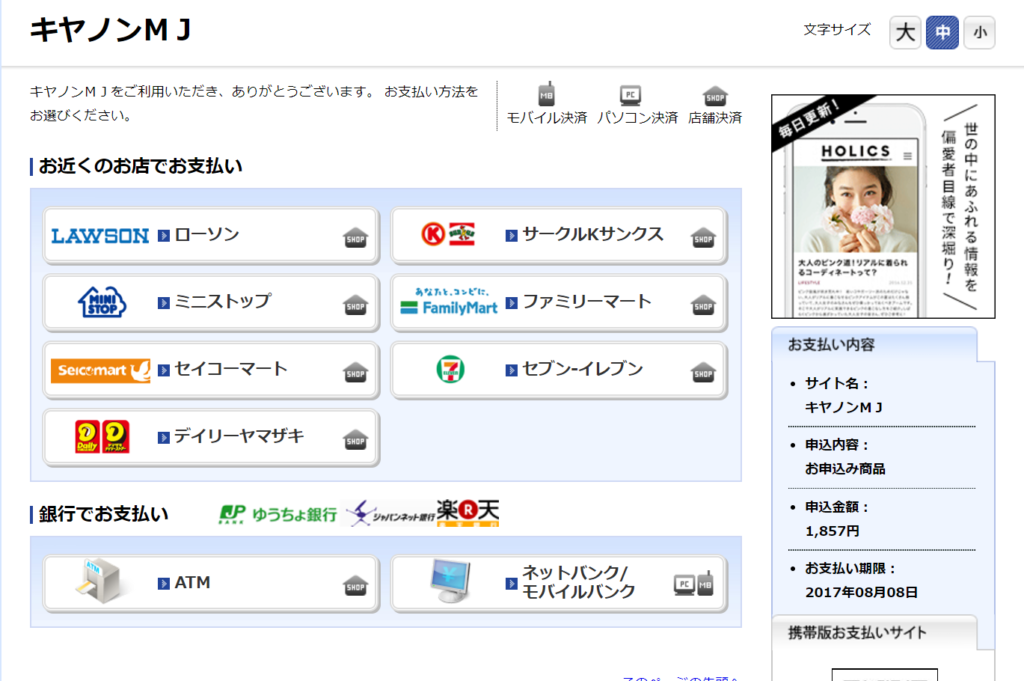Image resolution: width=1024 pixels, height=681 pixels.
Task: Click the お近くのお店でお支払い heading
Action: 140,166
